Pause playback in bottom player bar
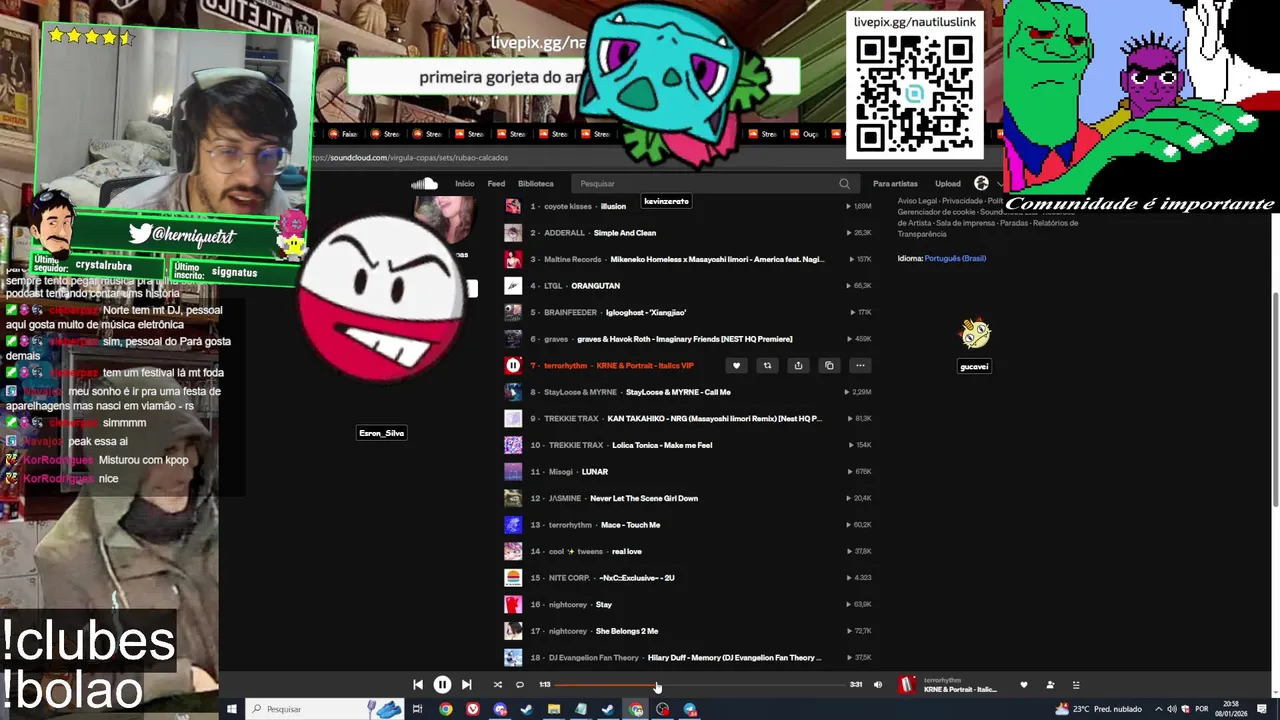 point(442,685)
